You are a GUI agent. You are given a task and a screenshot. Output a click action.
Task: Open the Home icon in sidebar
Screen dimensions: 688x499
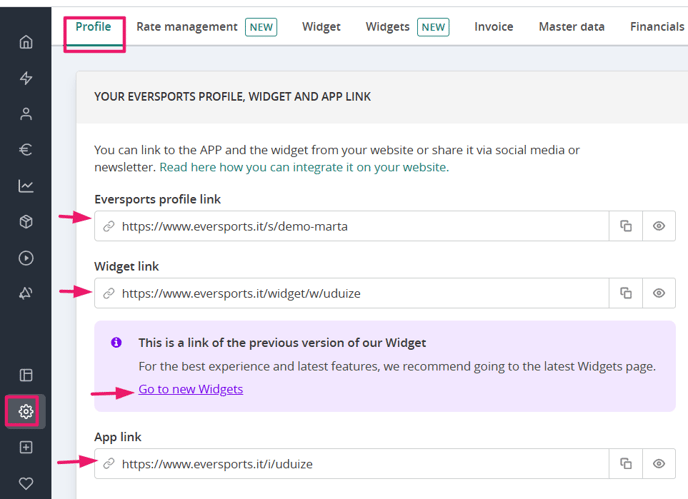[26, 42]
